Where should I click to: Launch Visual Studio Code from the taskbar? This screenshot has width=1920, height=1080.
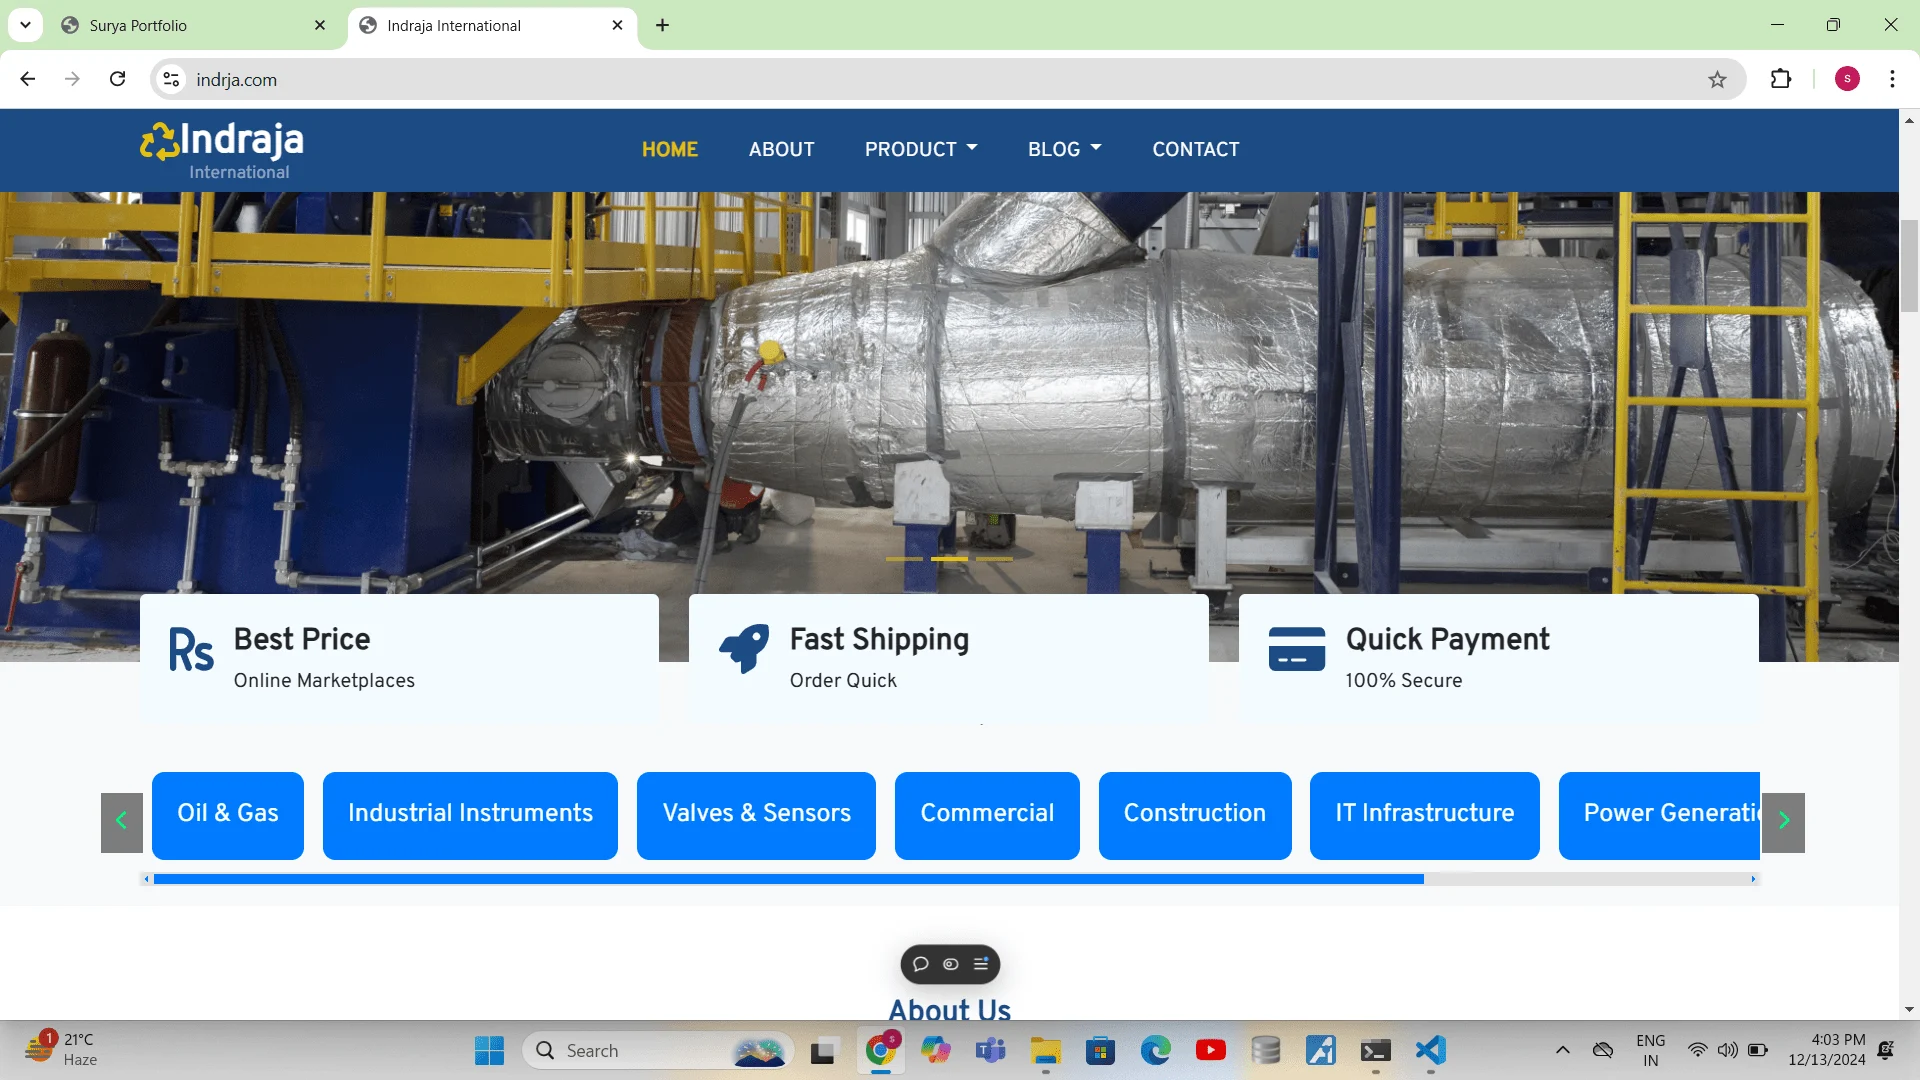[x=1430, y=1050]
